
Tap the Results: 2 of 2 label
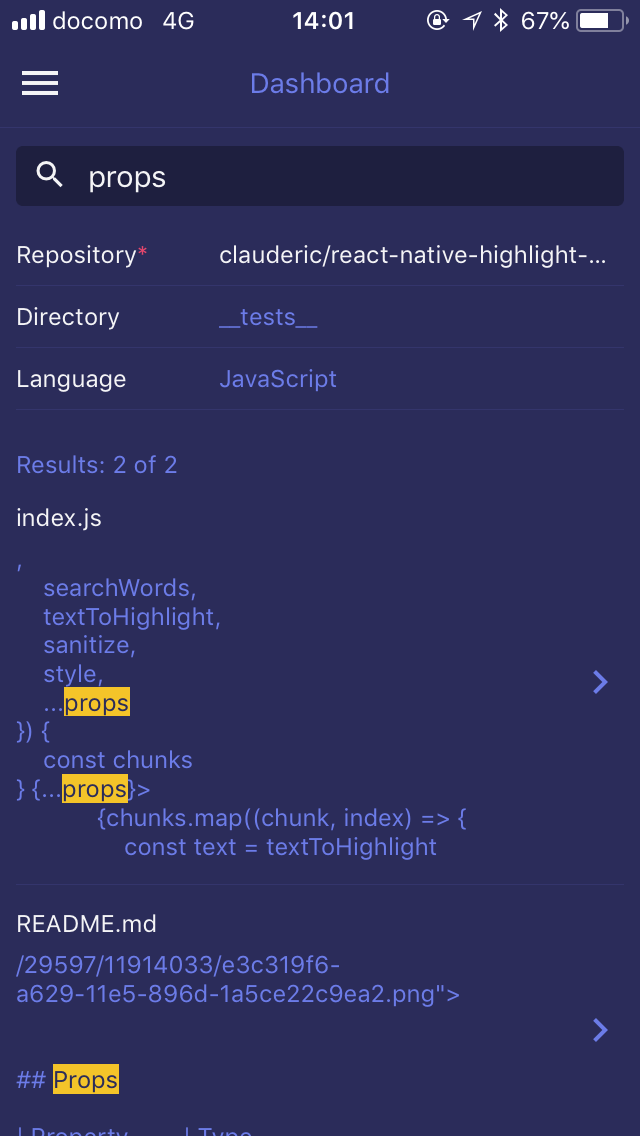[97, 465]
